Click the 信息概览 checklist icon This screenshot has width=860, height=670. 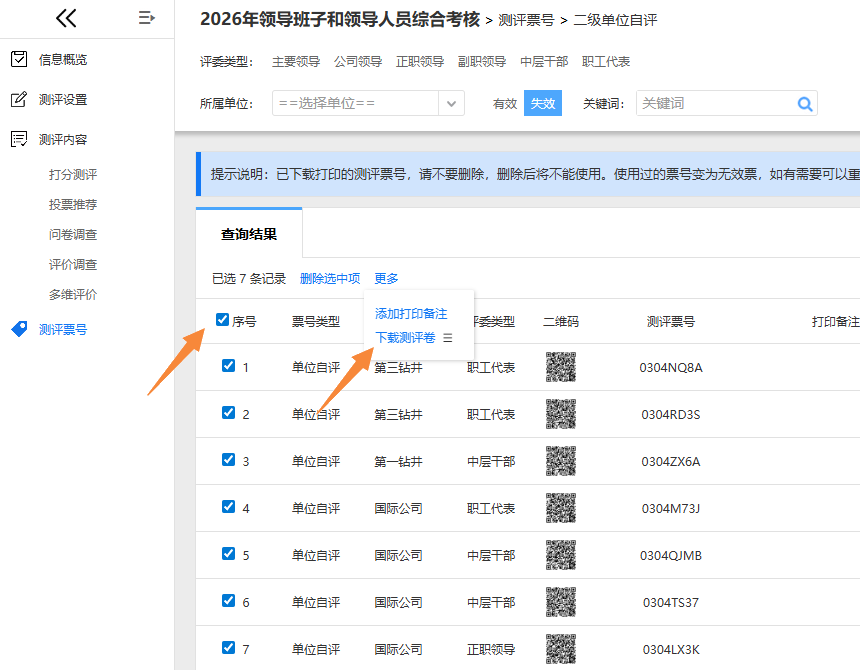19,59
